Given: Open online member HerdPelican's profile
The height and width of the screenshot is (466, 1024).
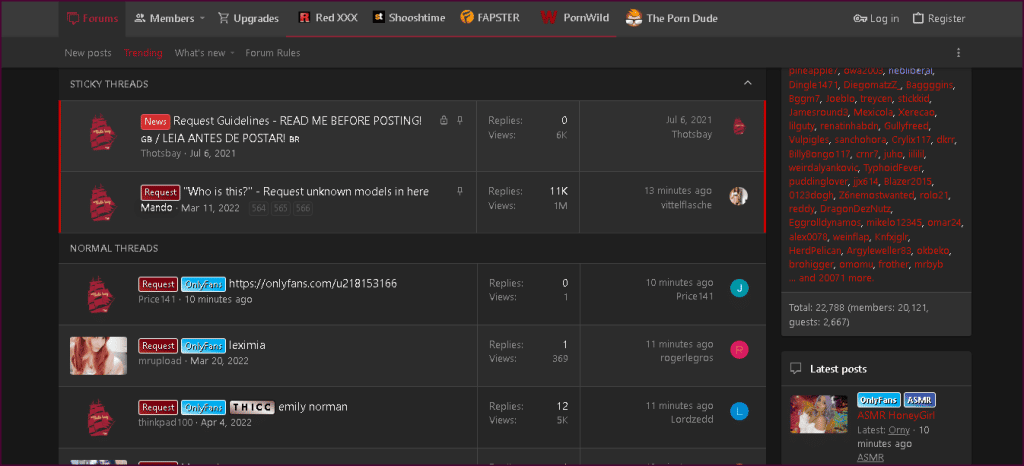Looking at the screenshot, I should [815, 251].
